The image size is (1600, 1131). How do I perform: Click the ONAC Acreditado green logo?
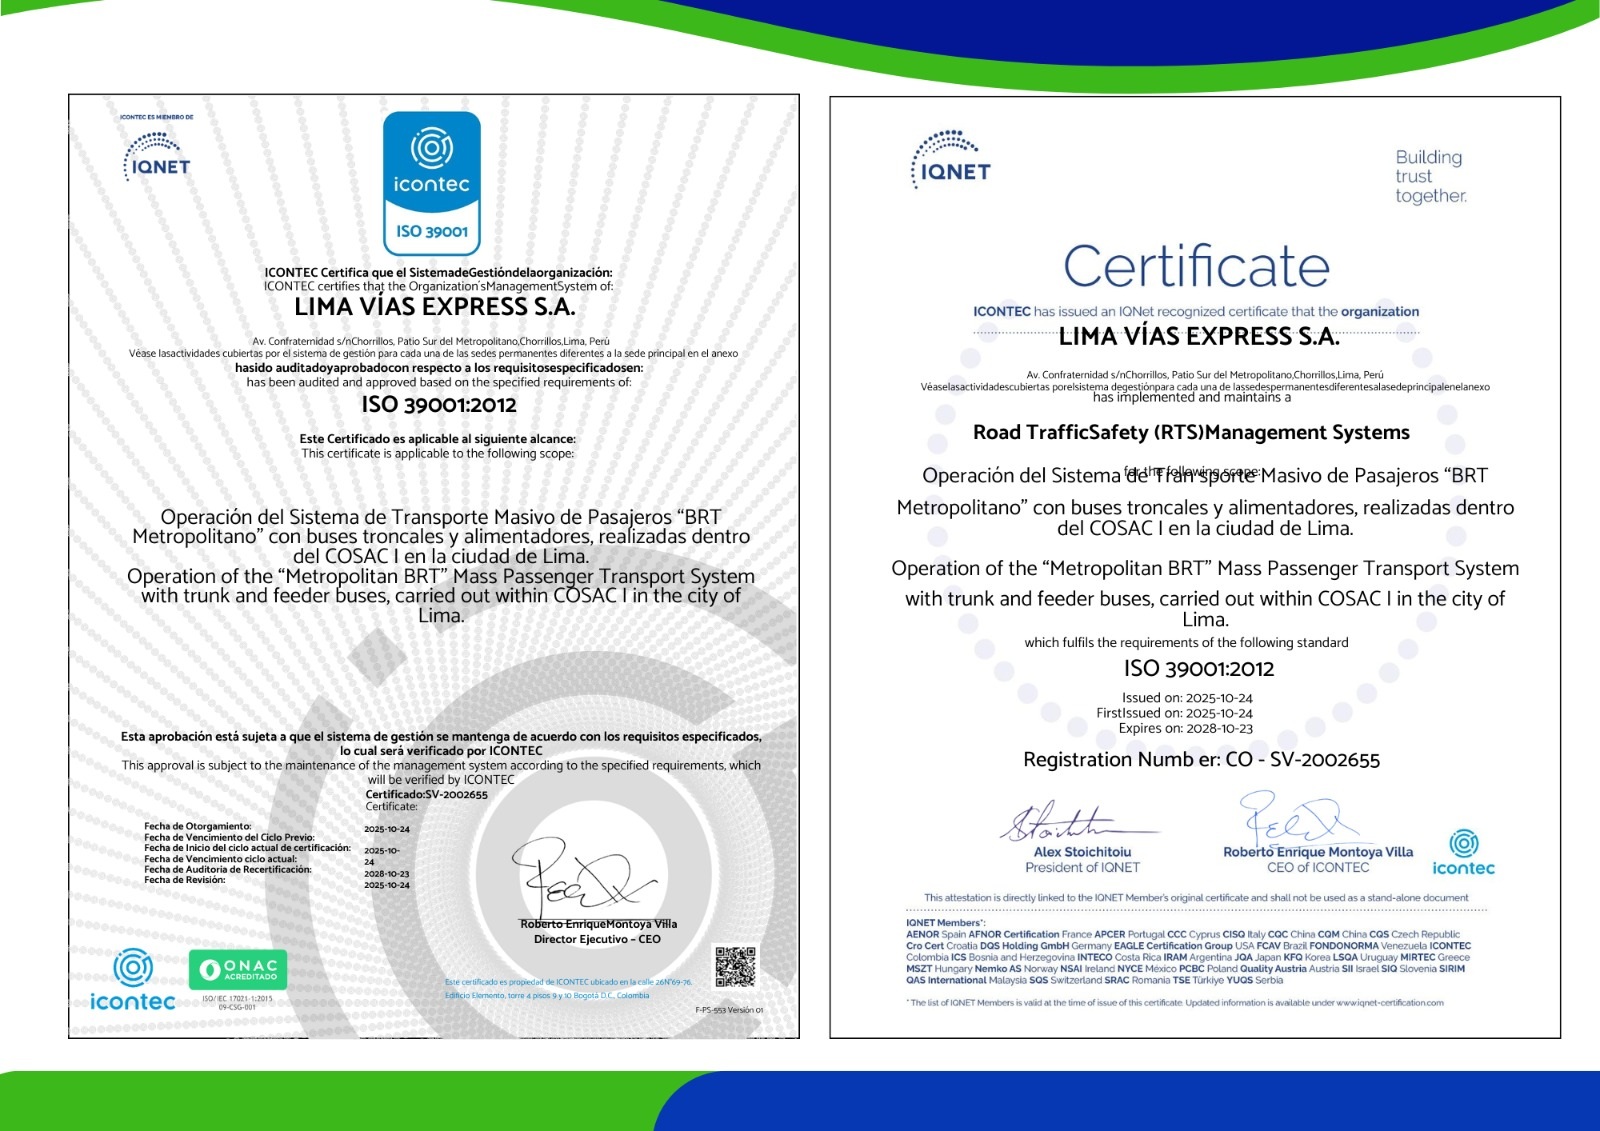click(x=238, y=970)
